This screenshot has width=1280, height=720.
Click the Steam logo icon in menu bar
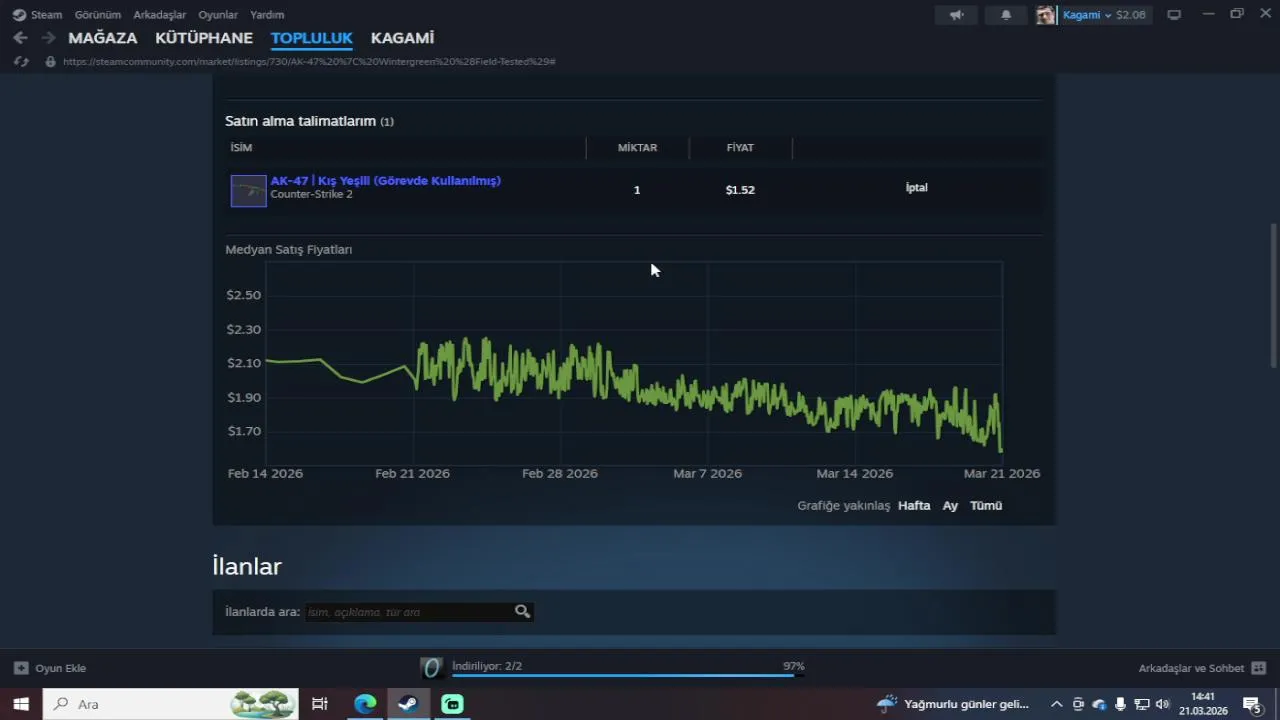(x=19, y=15)
